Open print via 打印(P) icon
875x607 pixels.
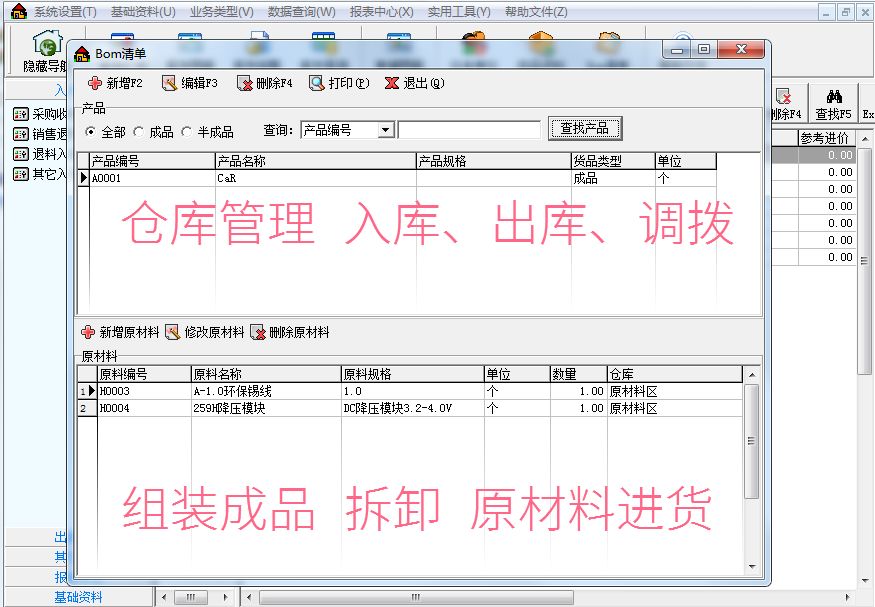tap(317, 83)
